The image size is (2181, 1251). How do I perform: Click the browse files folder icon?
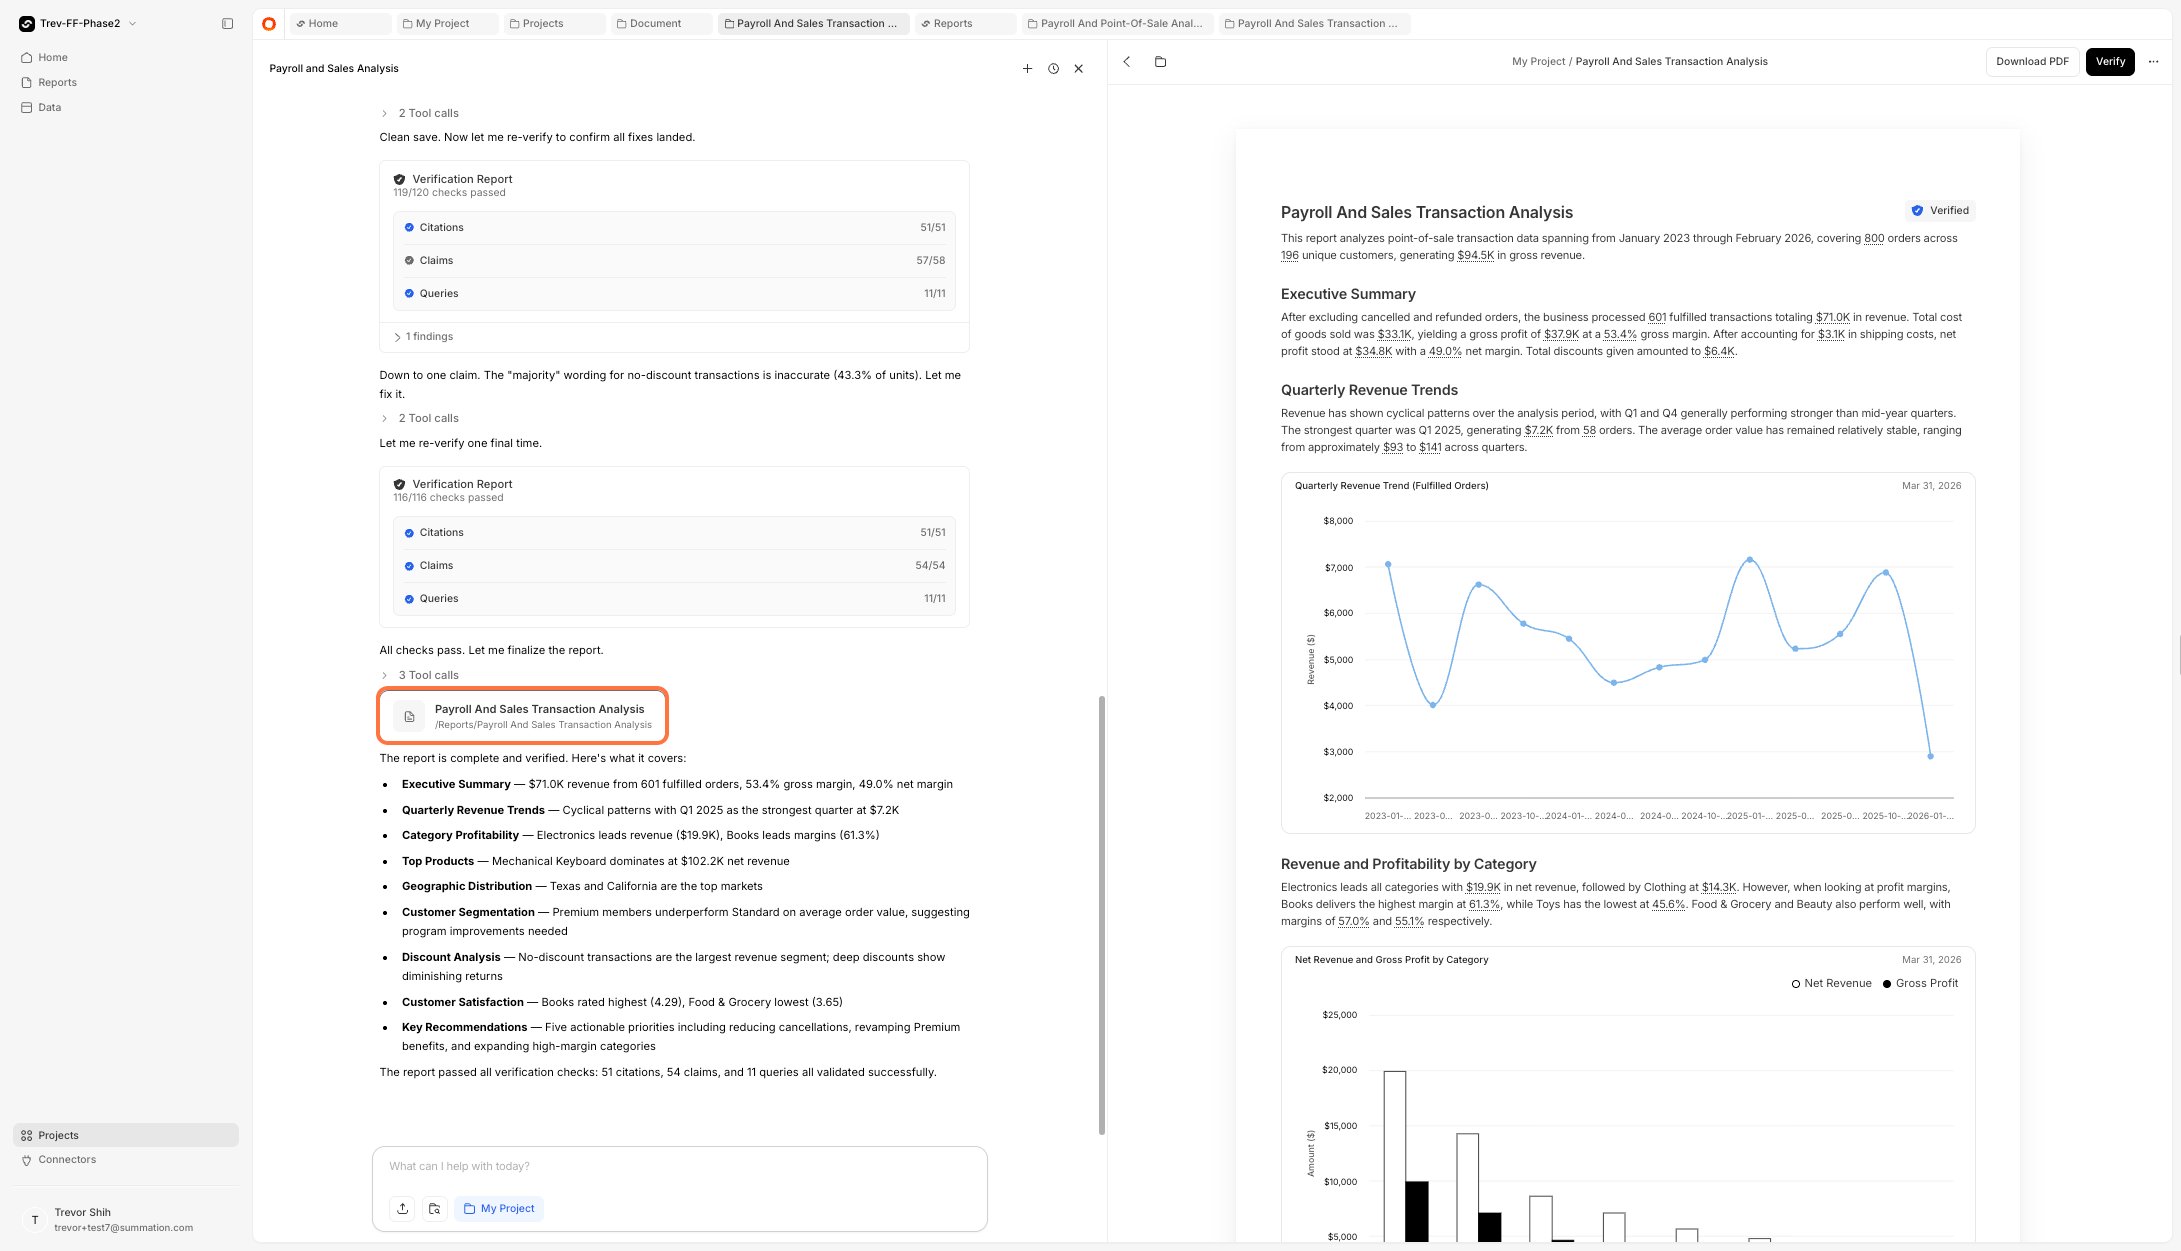click(434, 1208)
